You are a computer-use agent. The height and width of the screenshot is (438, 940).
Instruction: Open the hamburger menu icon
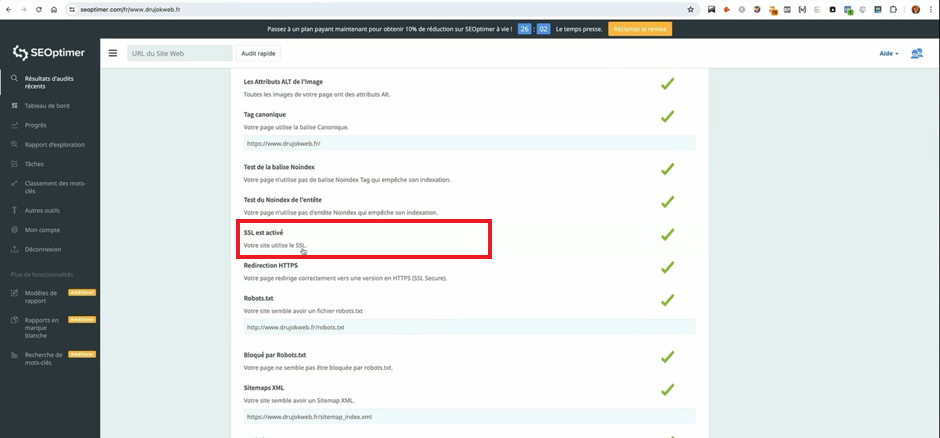pyautogui.click(x=113, y=53)
